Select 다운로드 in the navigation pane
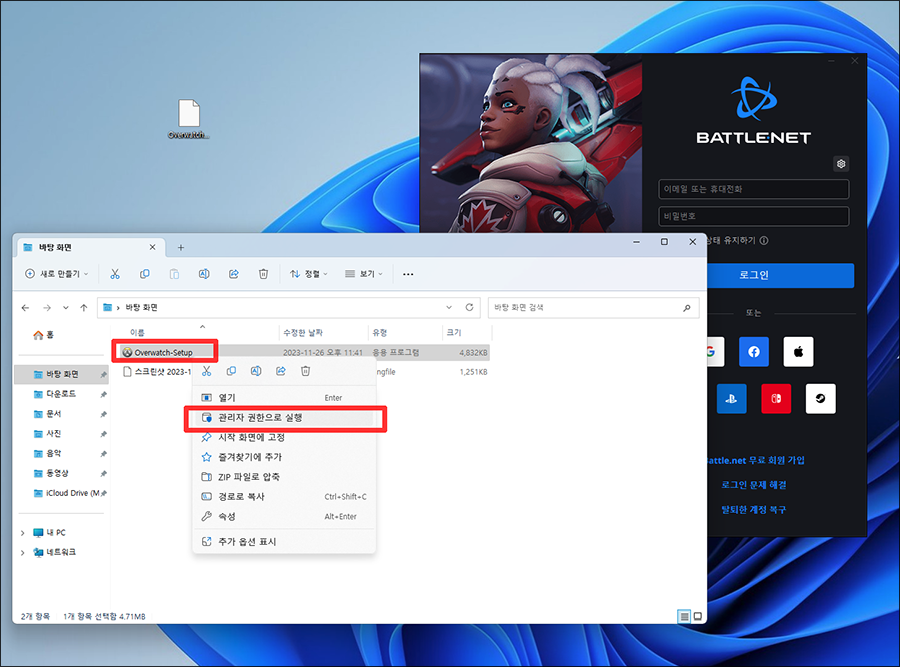The height and width of the screenshot is (667, 900). (61, 394)
